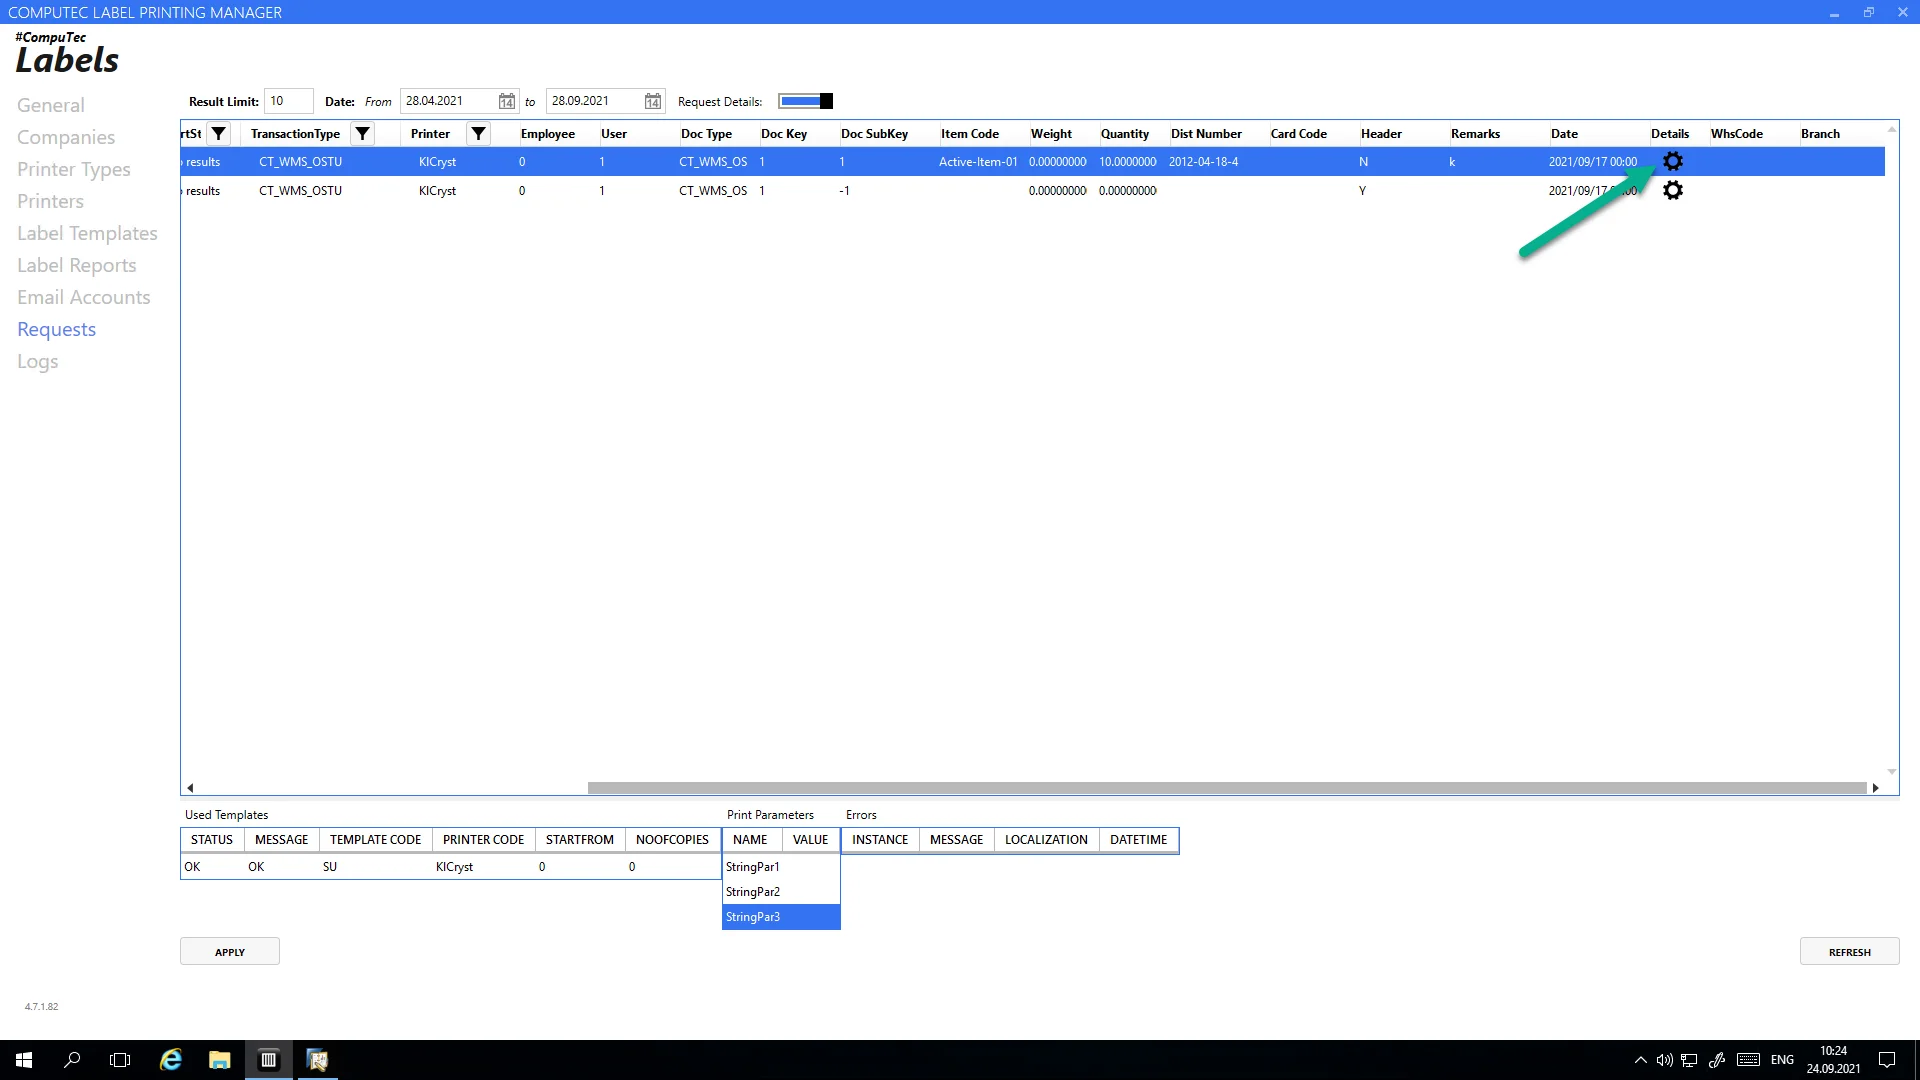
Task: Click the rtSt column filter funnel
Action: [x=218, y=134]
